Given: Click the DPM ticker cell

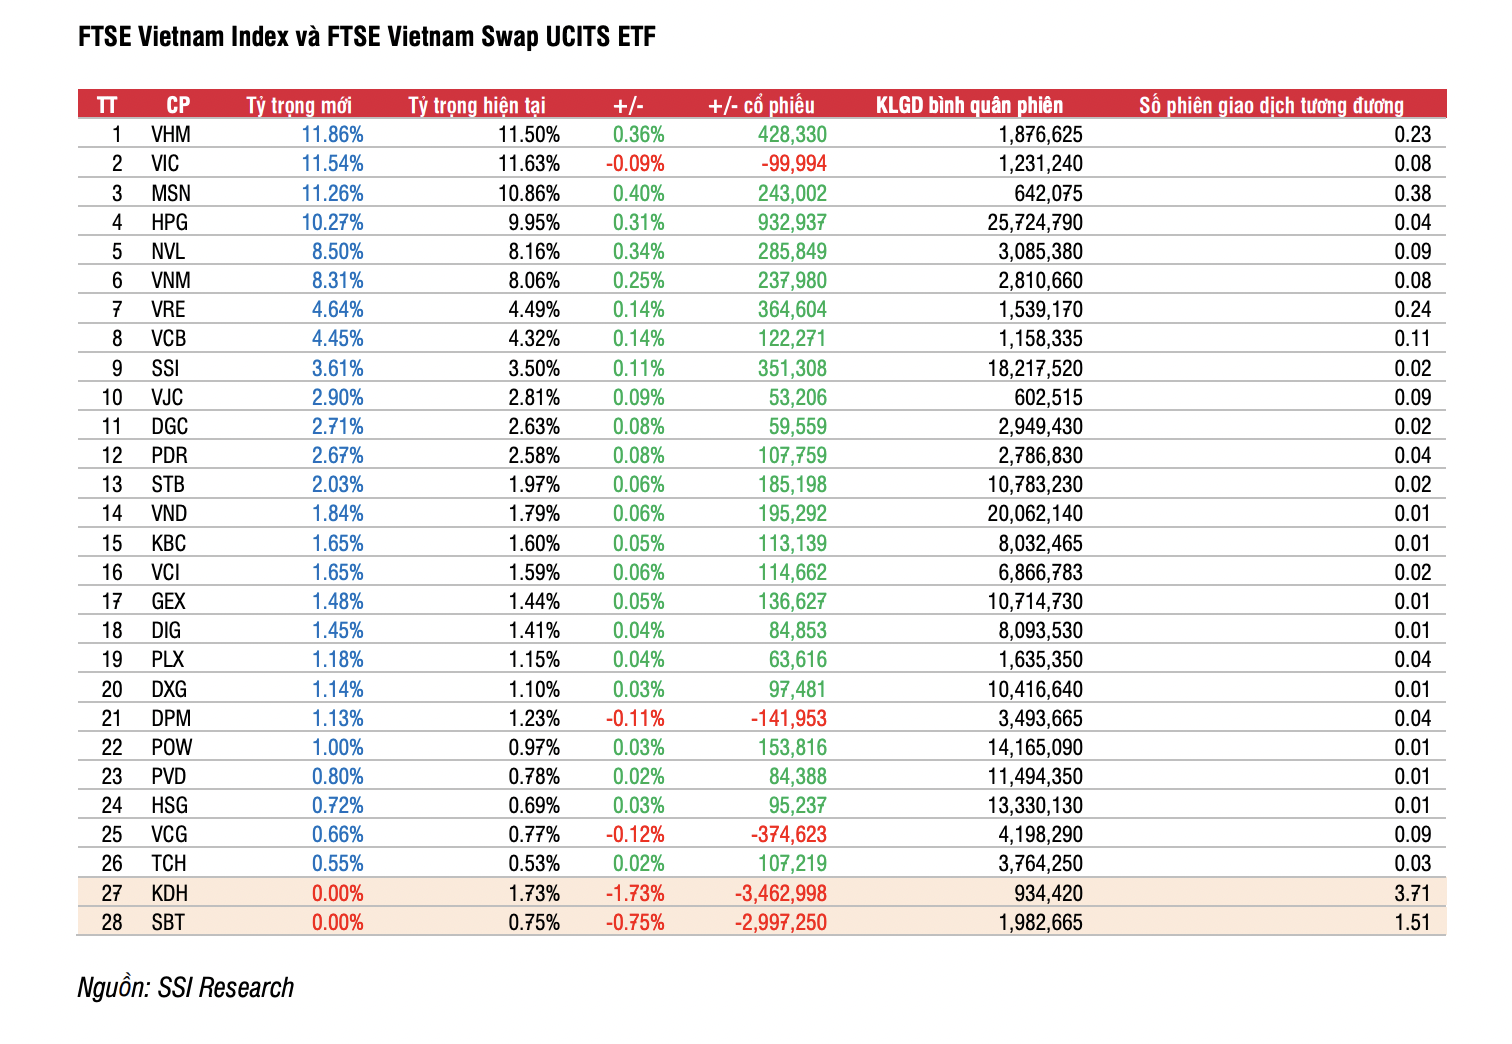Looking at the screenshot, I should (x=171, y=718).
